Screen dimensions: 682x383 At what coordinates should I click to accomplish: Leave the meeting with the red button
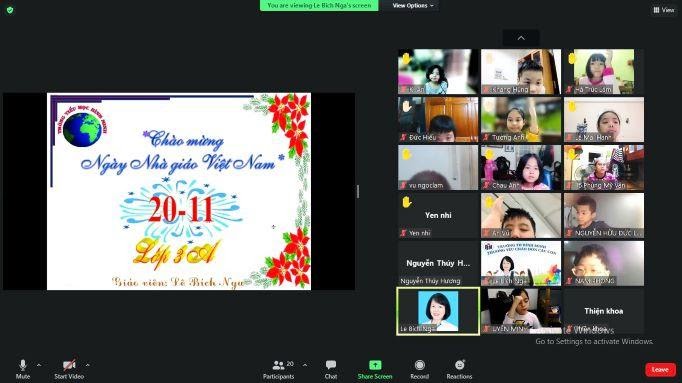click(x=660, y=370)
